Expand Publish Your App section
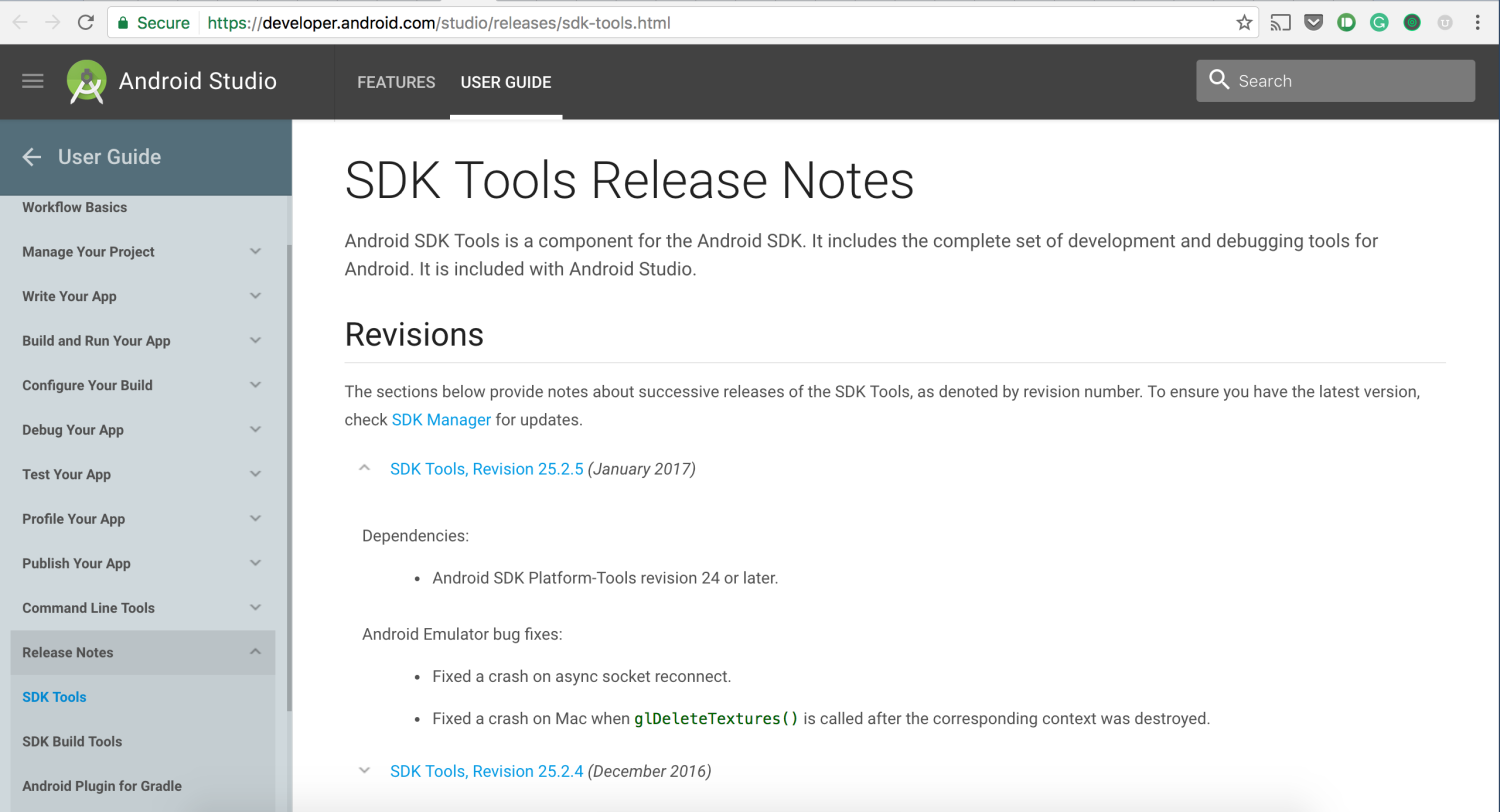 pyautogui.click(x=255, y=563)
